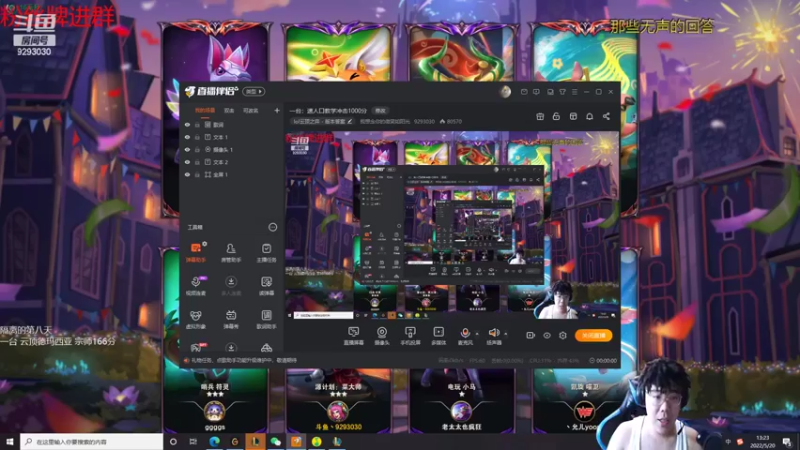Open Microsoft Edge from the taskbar

(214, 441)
